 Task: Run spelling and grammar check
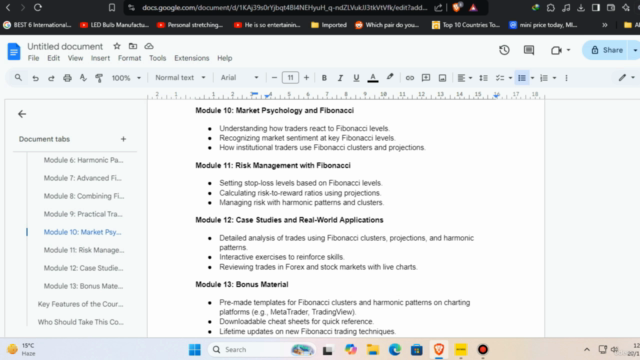(x=83, y=78)
